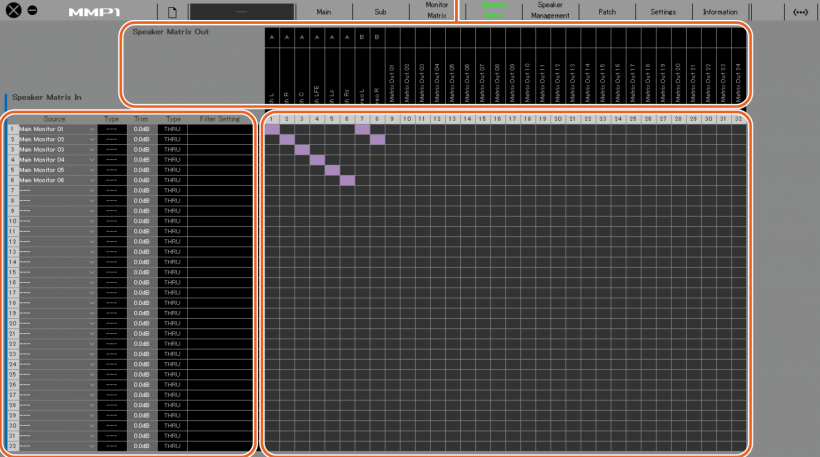Click the X icon at top left

pyautogui.click(x=14, y=11)
